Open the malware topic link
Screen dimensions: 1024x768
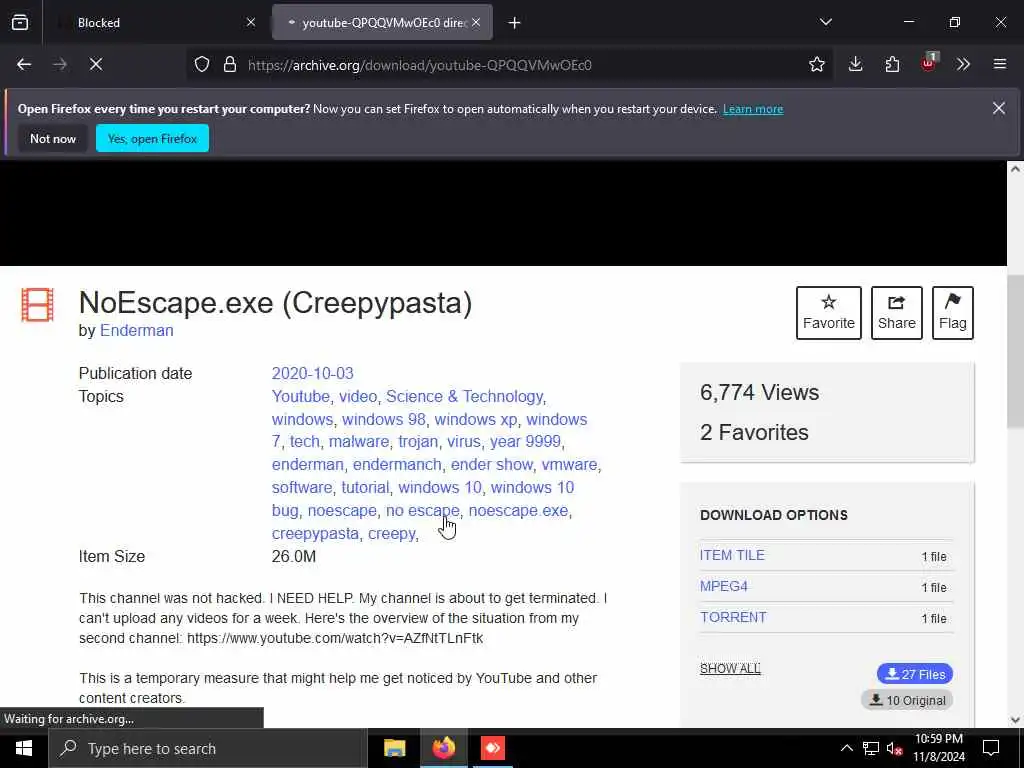(x=359, y=441)
